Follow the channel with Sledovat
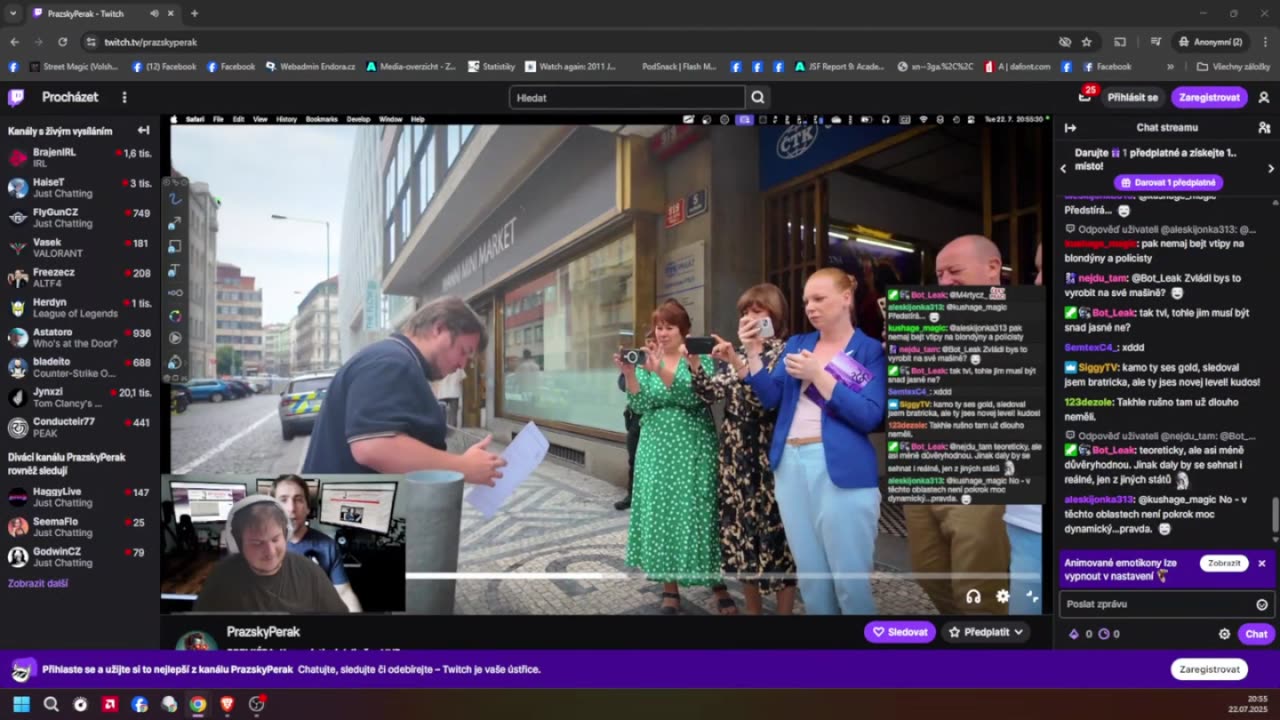 900,632
